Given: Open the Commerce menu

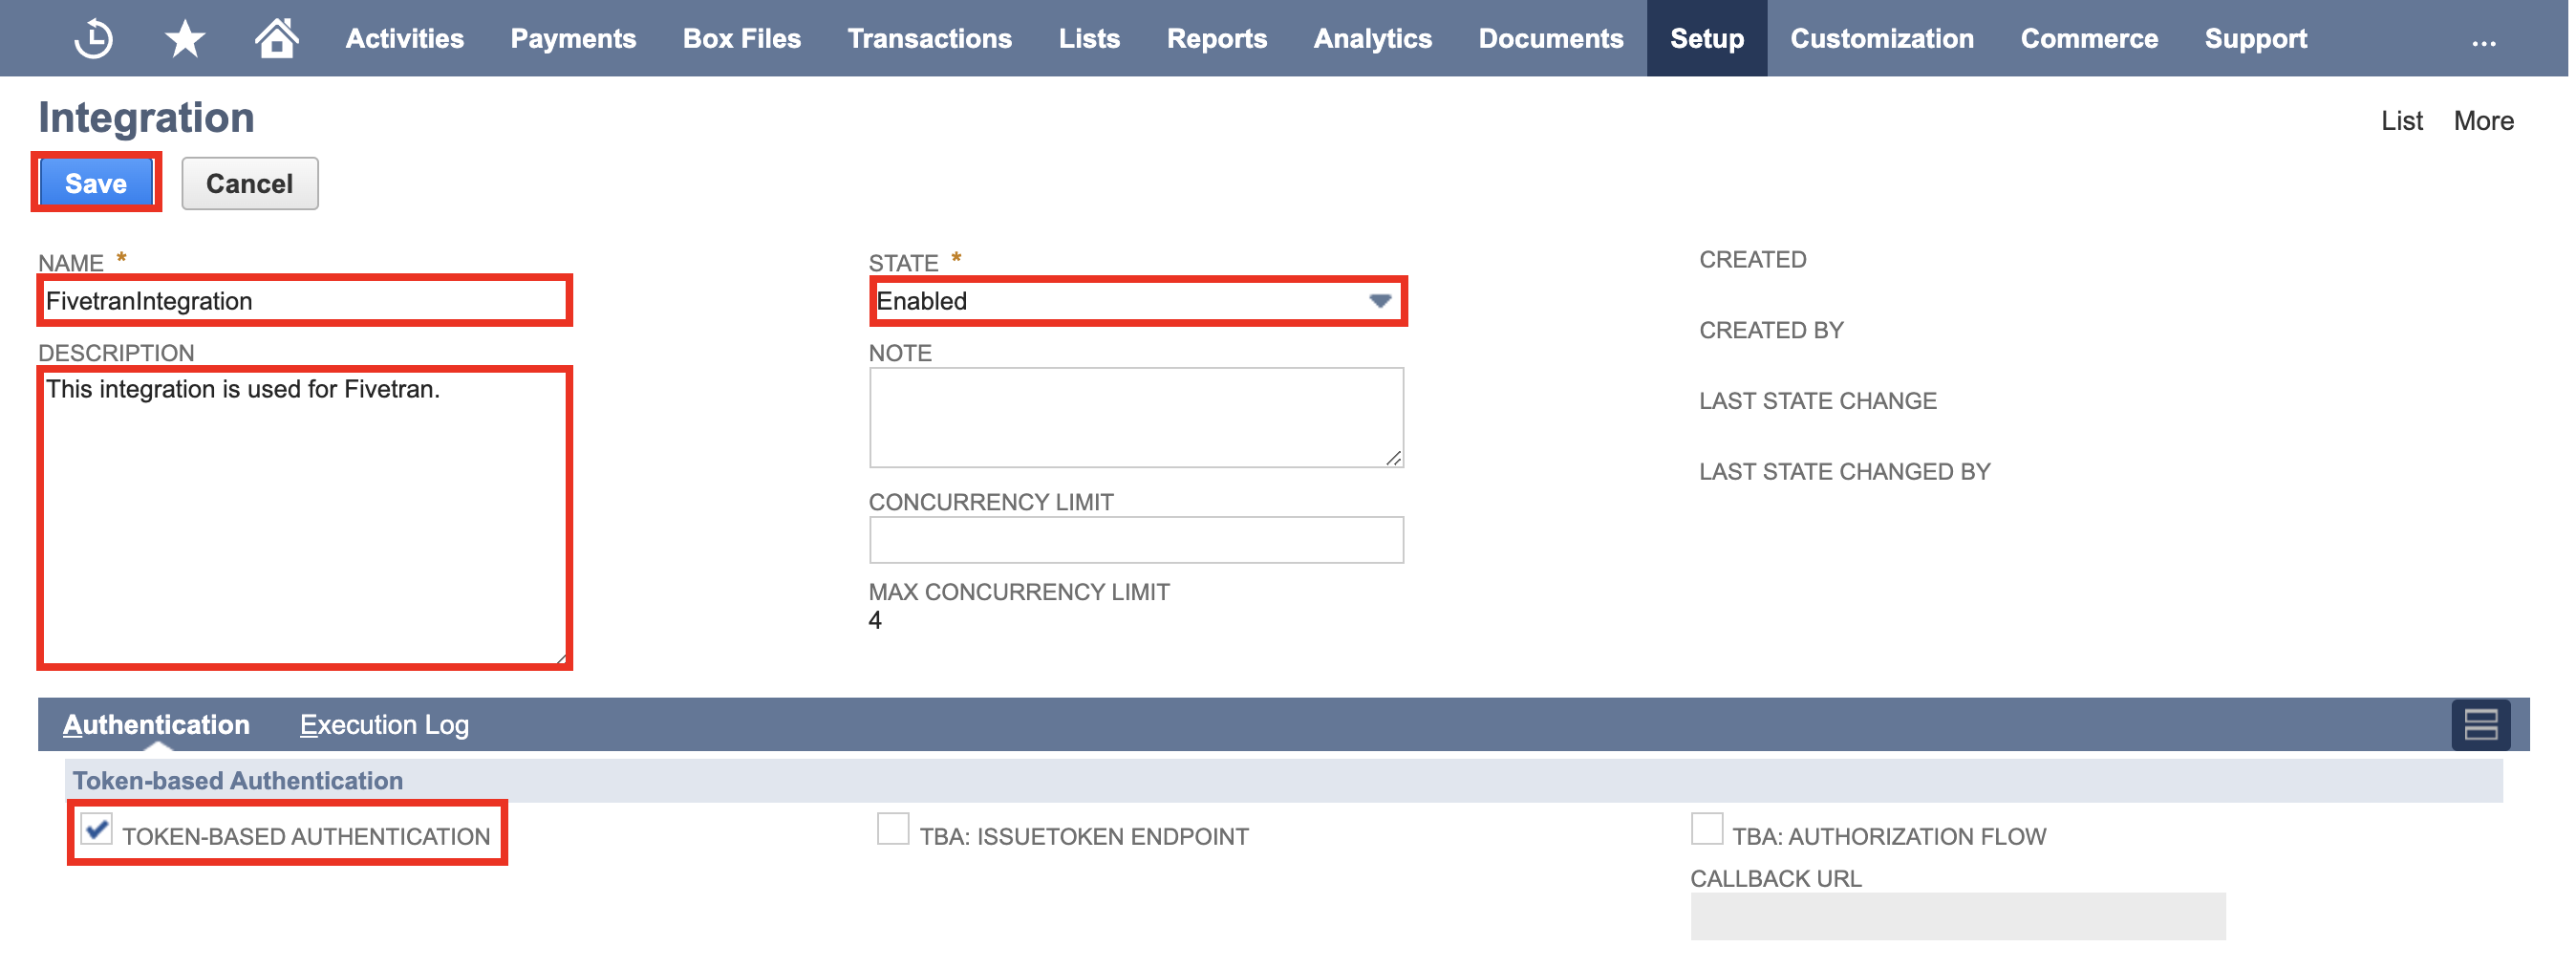Looking at the screenshot, I should (x=2088, y=38).
